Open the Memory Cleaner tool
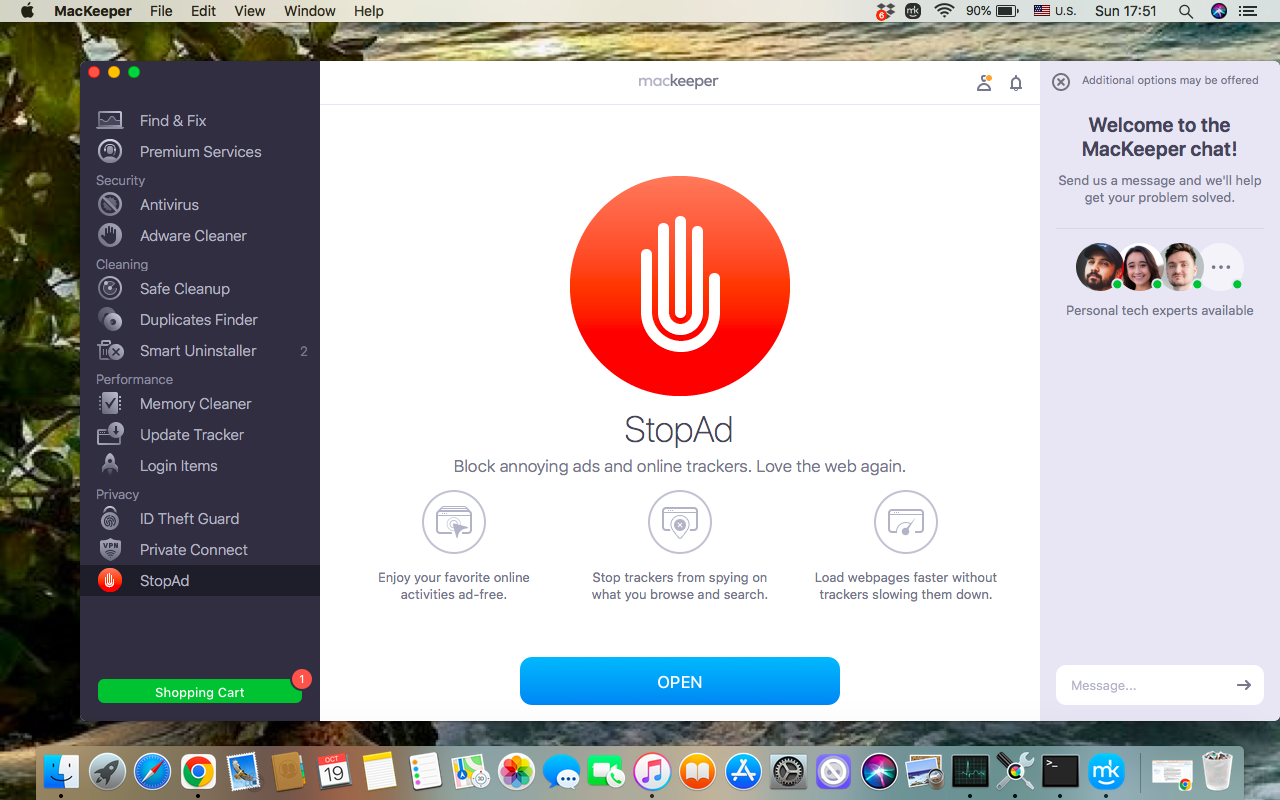Image resolution: width=1280 pixels, height=800 pixels. [x=193, y=403]
